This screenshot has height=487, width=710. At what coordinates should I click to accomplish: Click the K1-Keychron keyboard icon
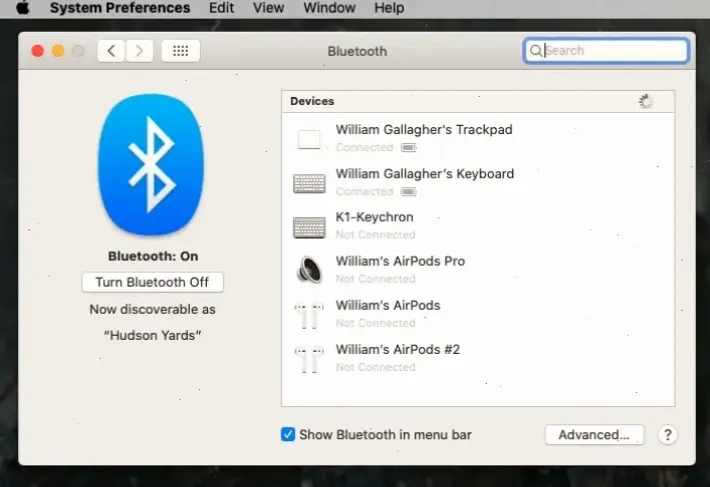click(309, 227)
